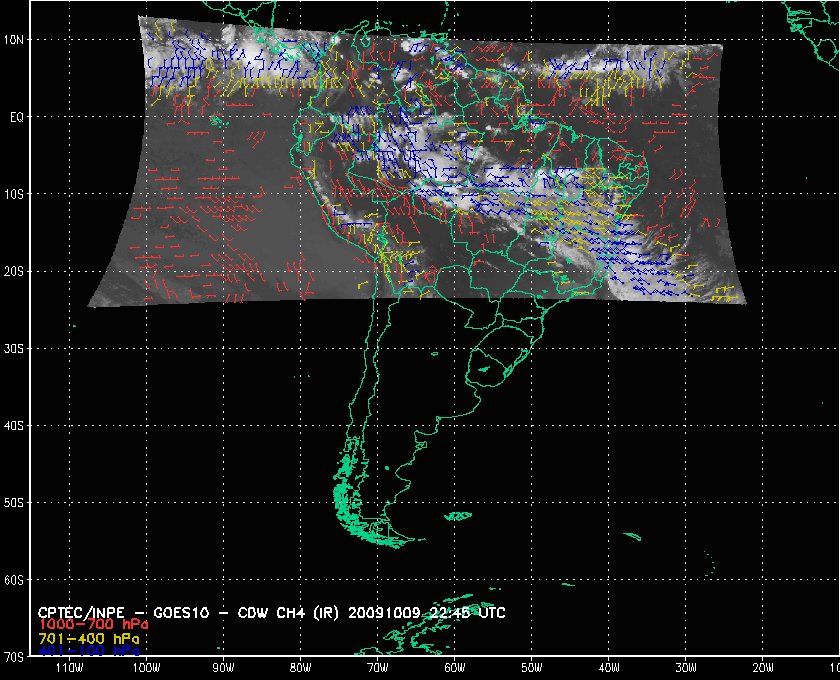Image resolution: width=840 pixels, height=680 pixels.
Task: Click the 90W longitude label
Action: 223,667
